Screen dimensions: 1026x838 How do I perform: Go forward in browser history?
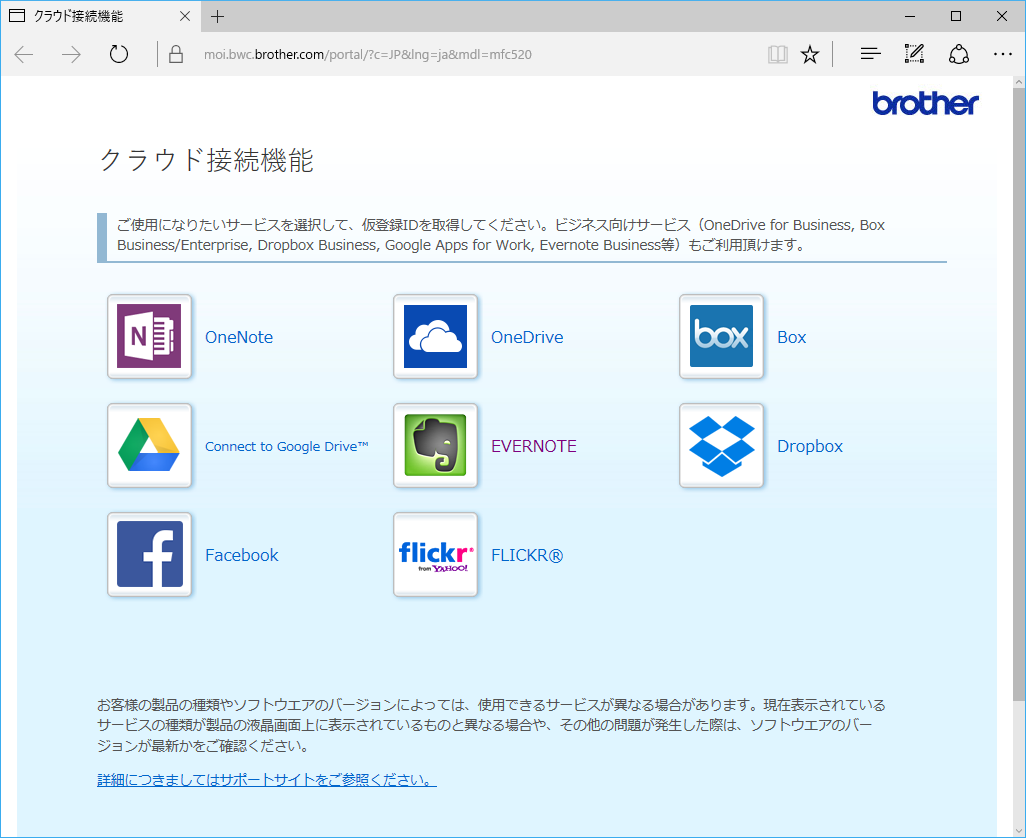point(71,54)
